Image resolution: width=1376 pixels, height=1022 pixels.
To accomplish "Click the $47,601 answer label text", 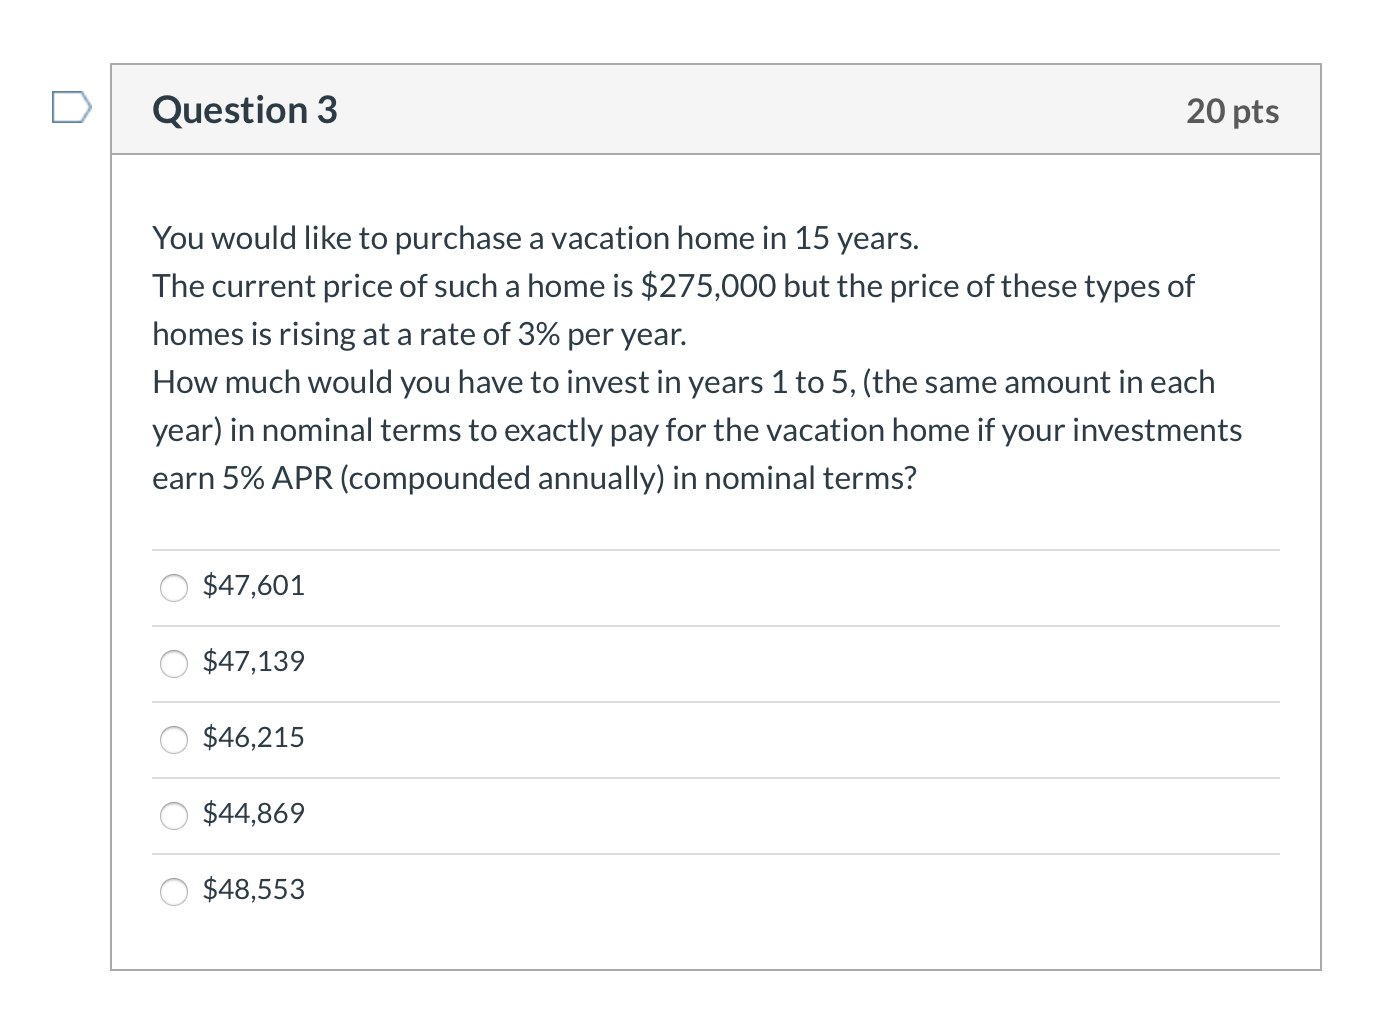I will coord(254,586).
